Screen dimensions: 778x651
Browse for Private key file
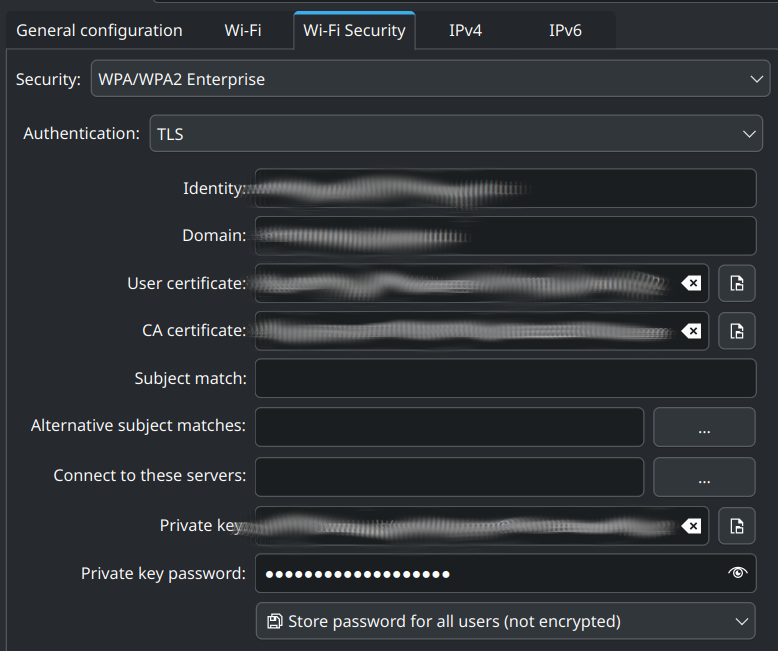pos(737,526)
